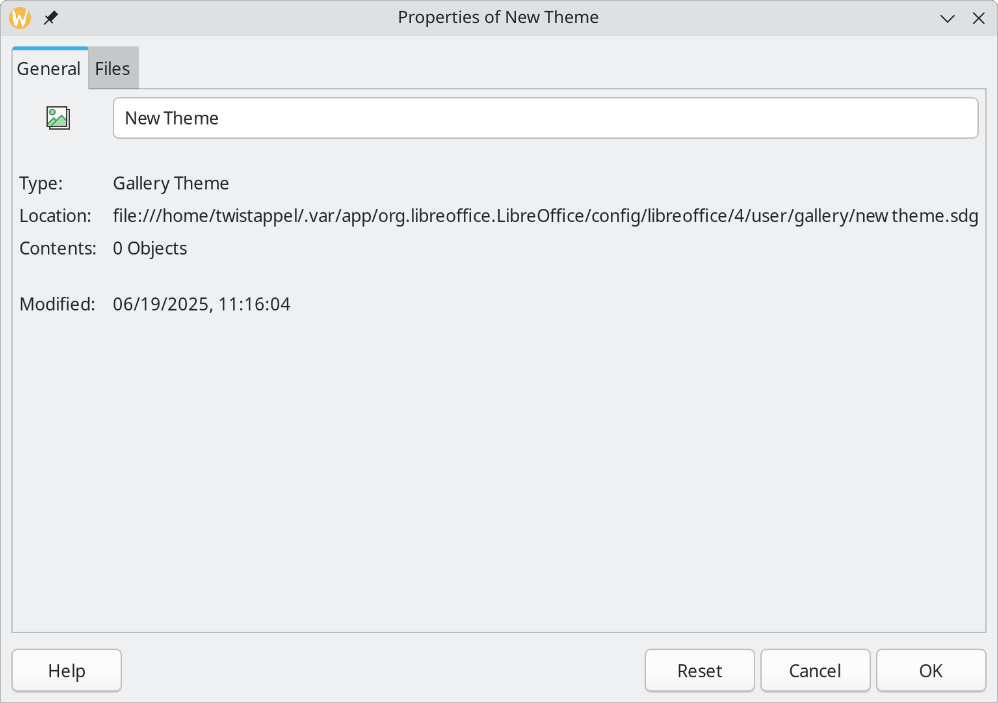Click the Properties of New Theme titlebar
The height and width of the screenshot is (703, 998).
498,17
